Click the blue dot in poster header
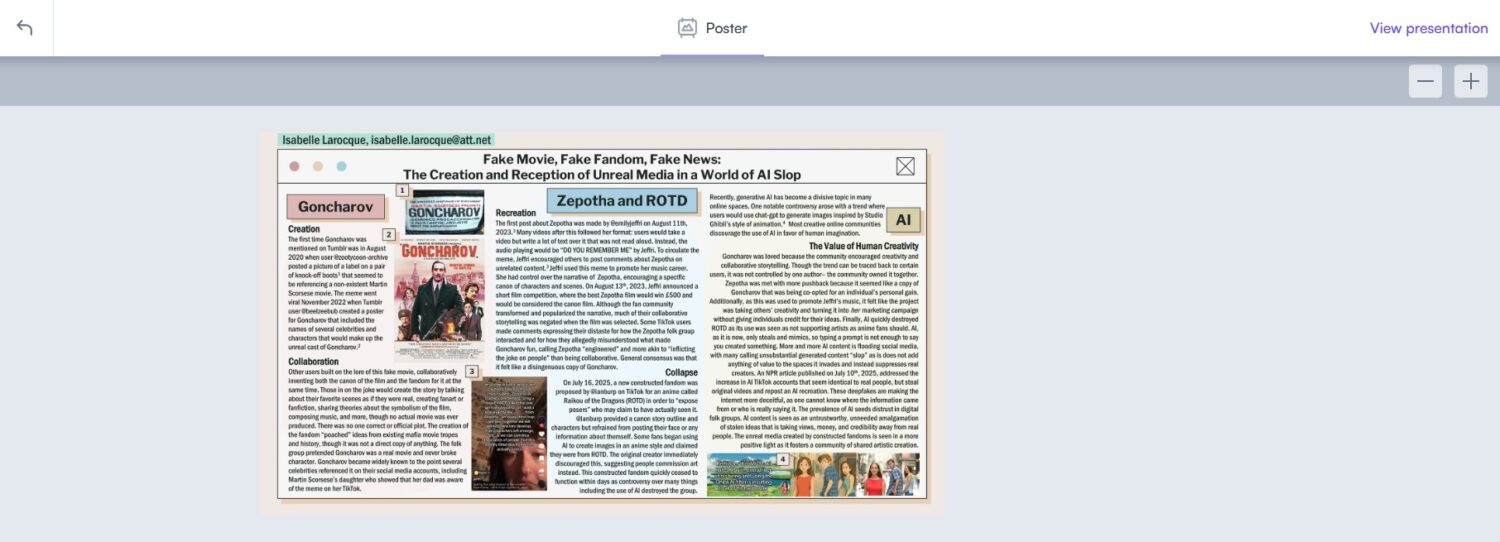The width and height of the screenshot is (1500, 542). coord(342,166)
